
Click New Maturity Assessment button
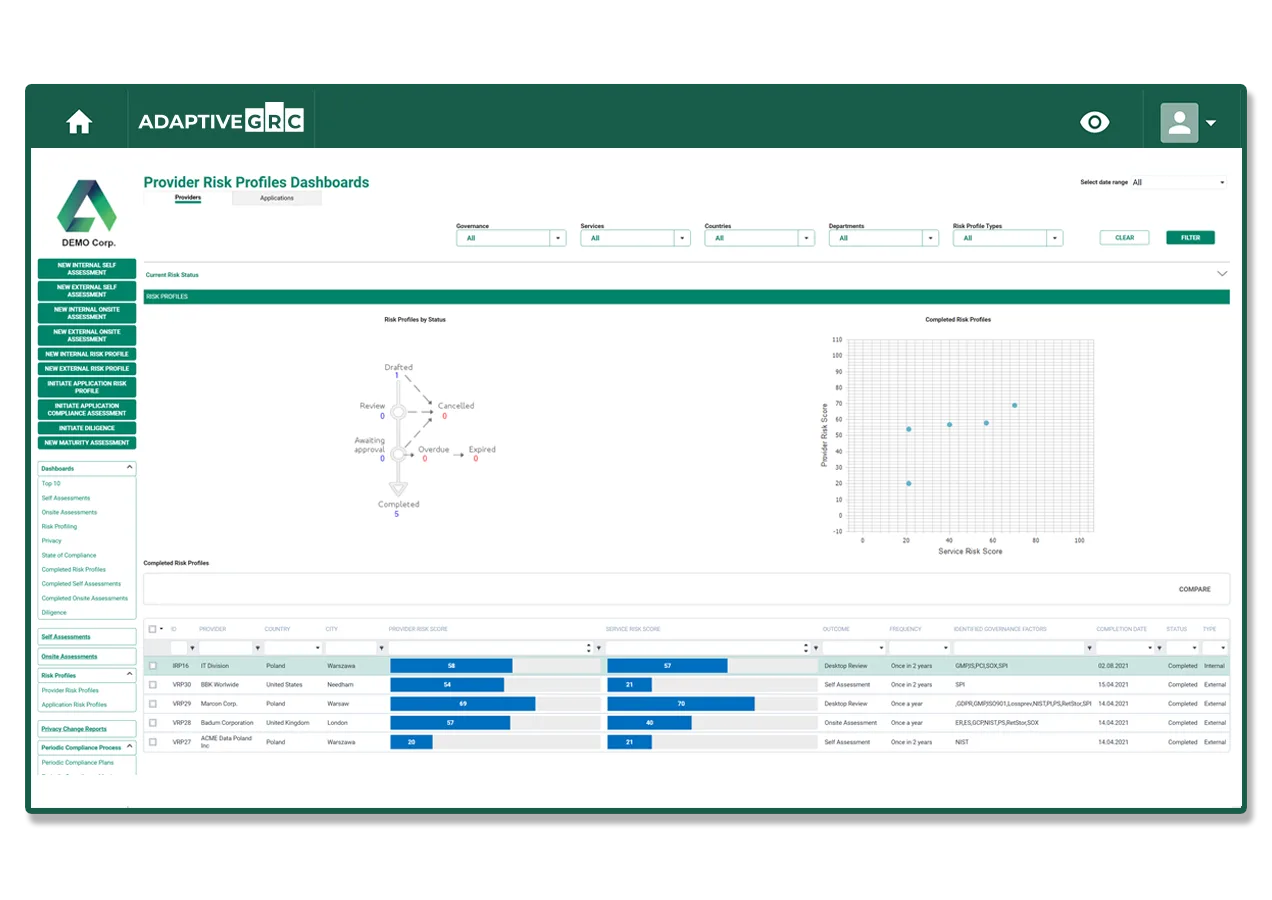click(x=87, y=443)
